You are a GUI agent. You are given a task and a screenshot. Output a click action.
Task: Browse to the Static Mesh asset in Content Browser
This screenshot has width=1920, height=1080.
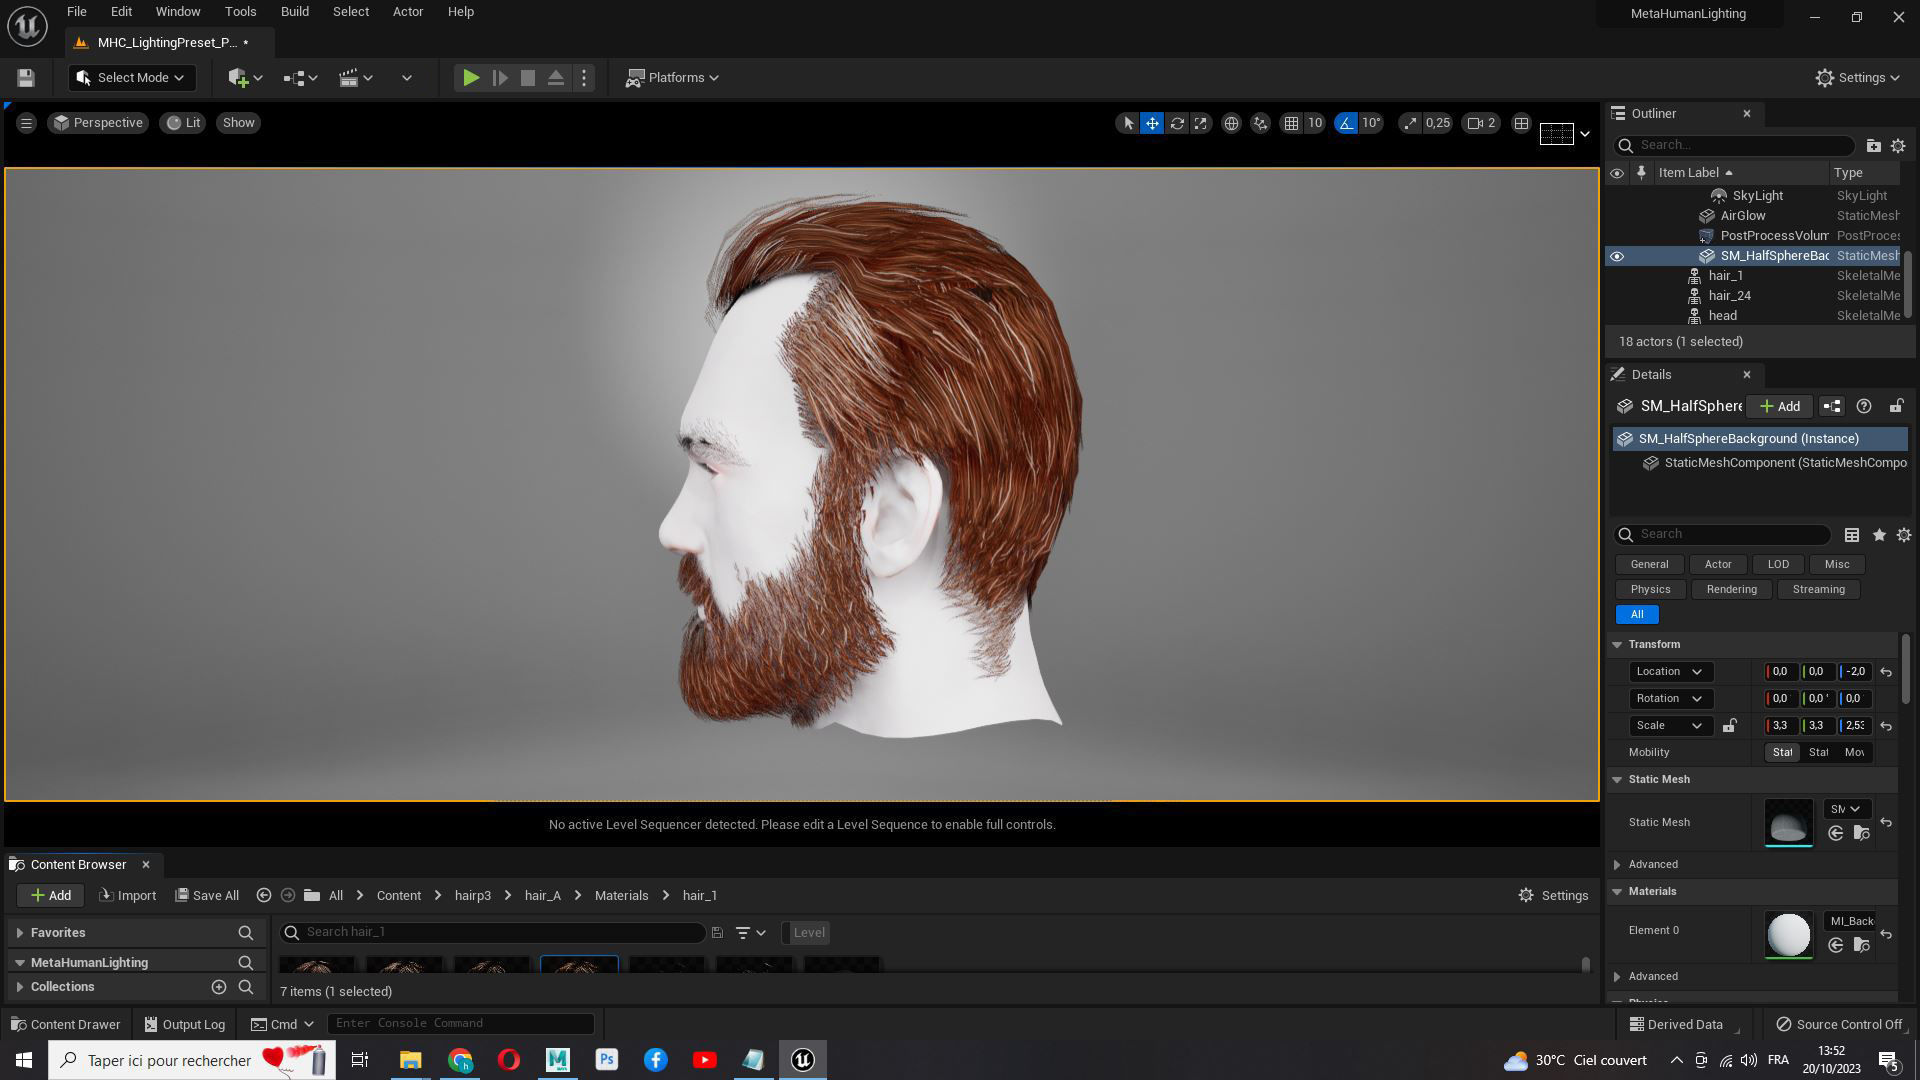[x=1861, y=833]
